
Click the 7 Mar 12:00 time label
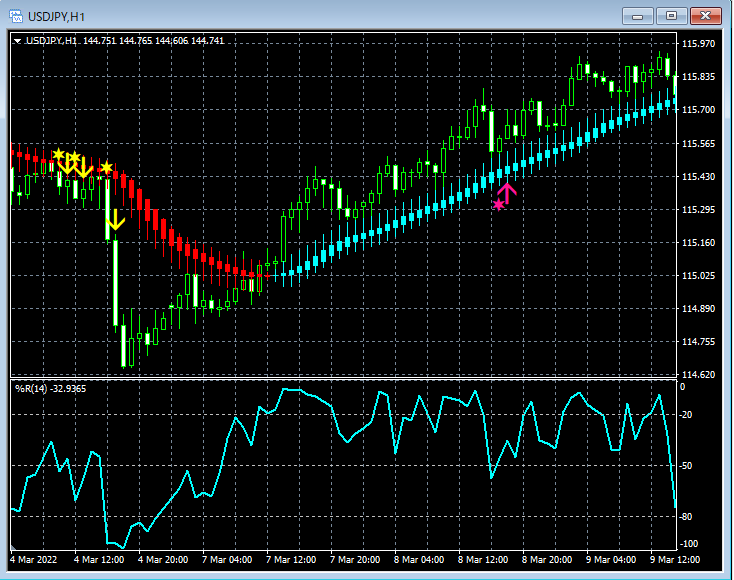pos(291,560)
